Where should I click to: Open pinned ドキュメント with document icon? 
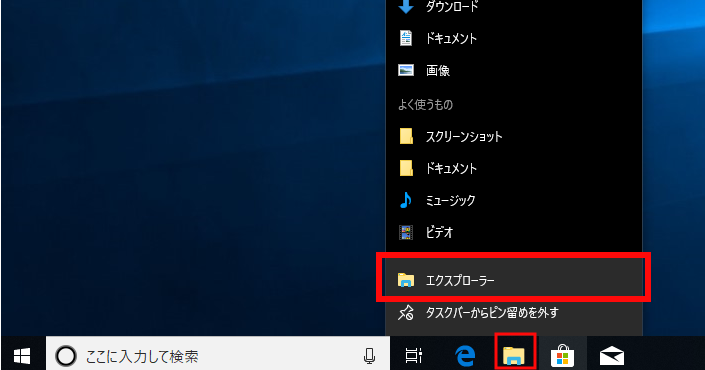coord(514,38)
